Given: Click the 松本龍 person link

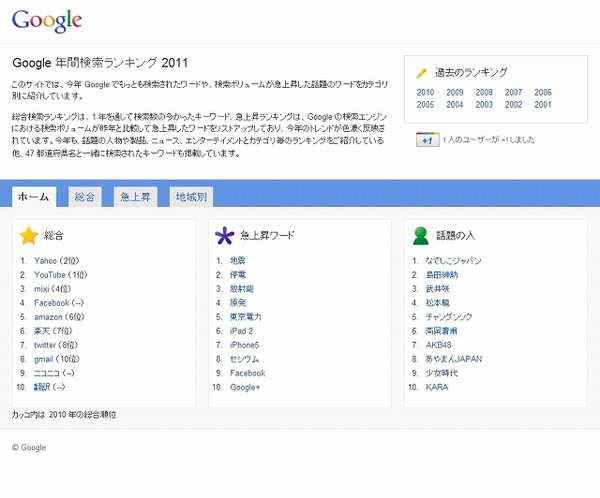Looking at the screenshot, I should tap(438, 303).
